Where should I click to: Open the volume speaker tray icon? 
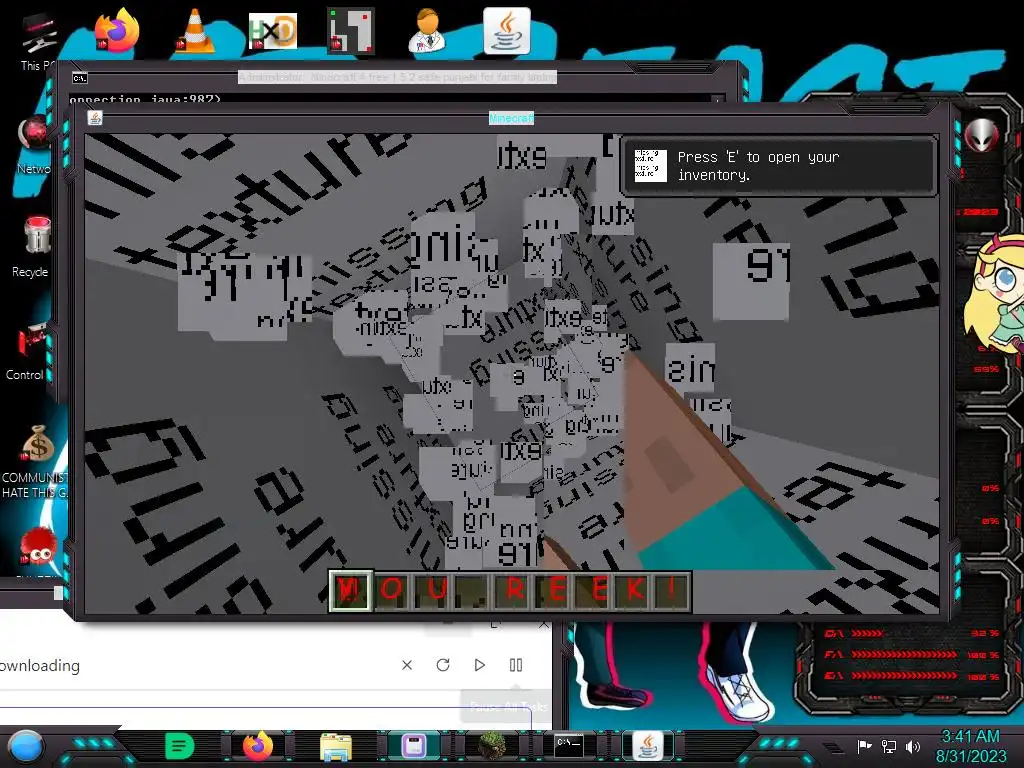[x=913, y=746]
